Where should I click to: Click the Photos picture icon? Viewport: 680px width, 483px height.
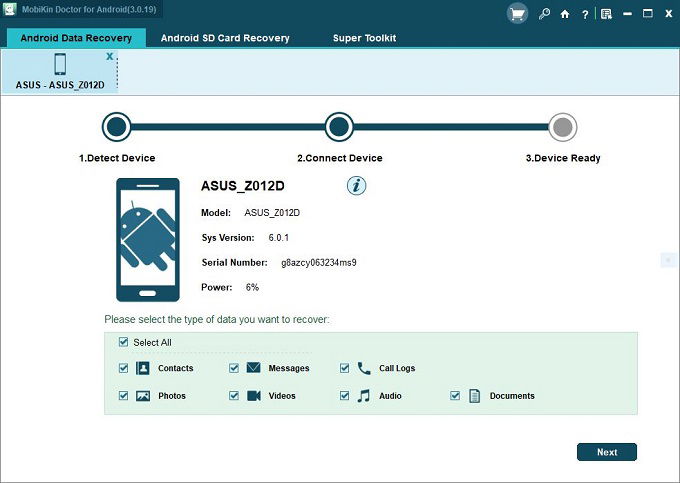click(143, 395)
